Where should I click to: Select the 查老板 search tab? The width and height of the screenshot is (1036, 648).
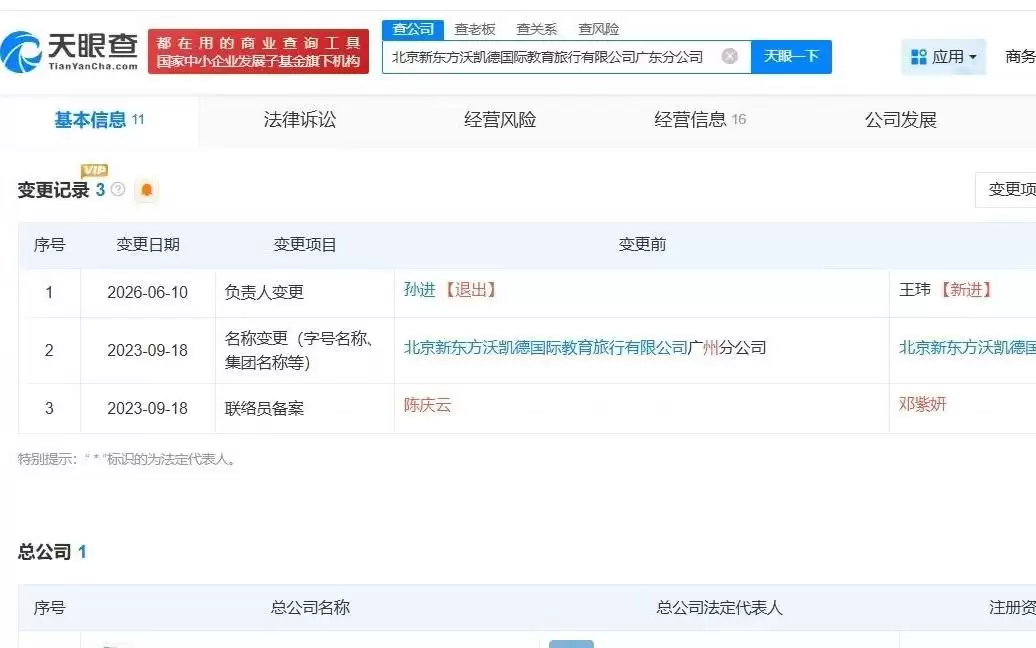[x=474, y=29]
